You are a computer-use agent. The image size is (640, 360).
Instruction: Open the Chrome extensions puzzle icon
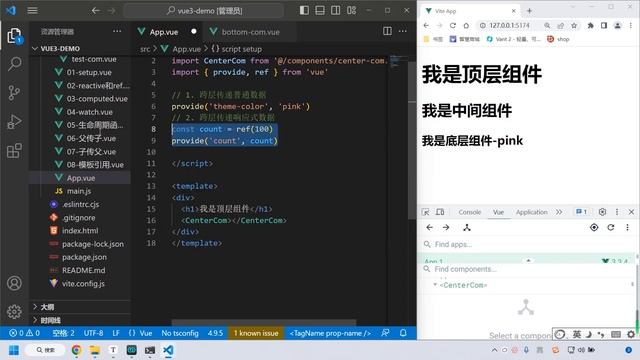click(591, 25)
